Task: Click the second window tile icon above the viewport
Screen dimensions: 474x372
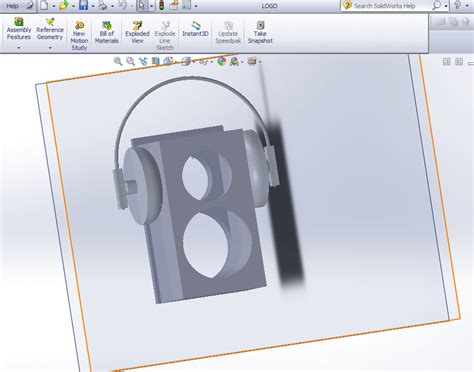Action: (459, 61)
